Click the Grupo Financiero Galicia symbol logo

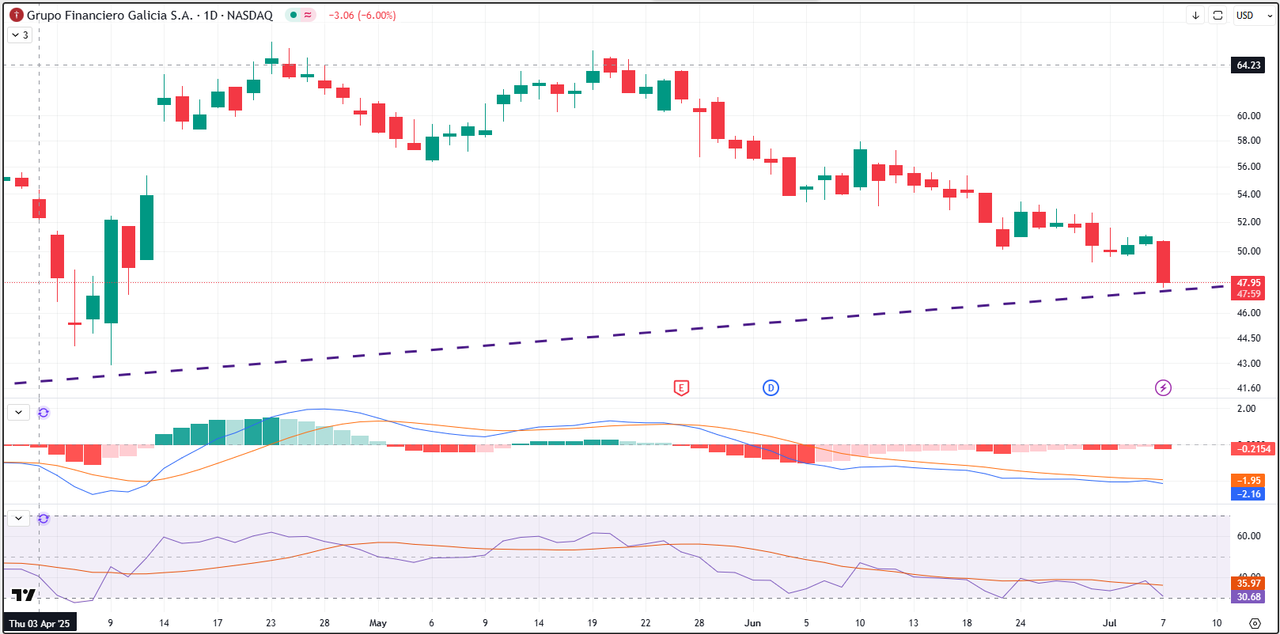16,16
